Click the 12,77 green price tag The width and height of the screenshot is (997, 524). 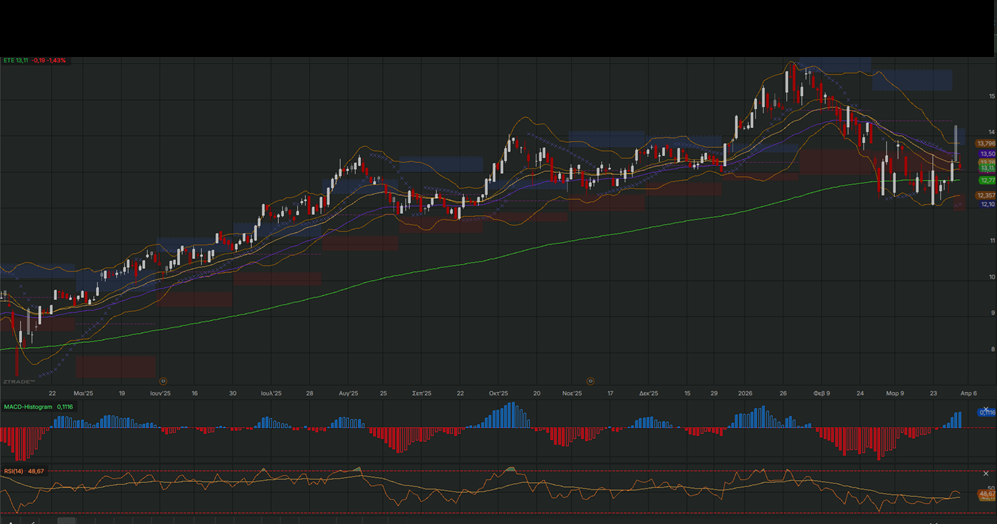987,181
